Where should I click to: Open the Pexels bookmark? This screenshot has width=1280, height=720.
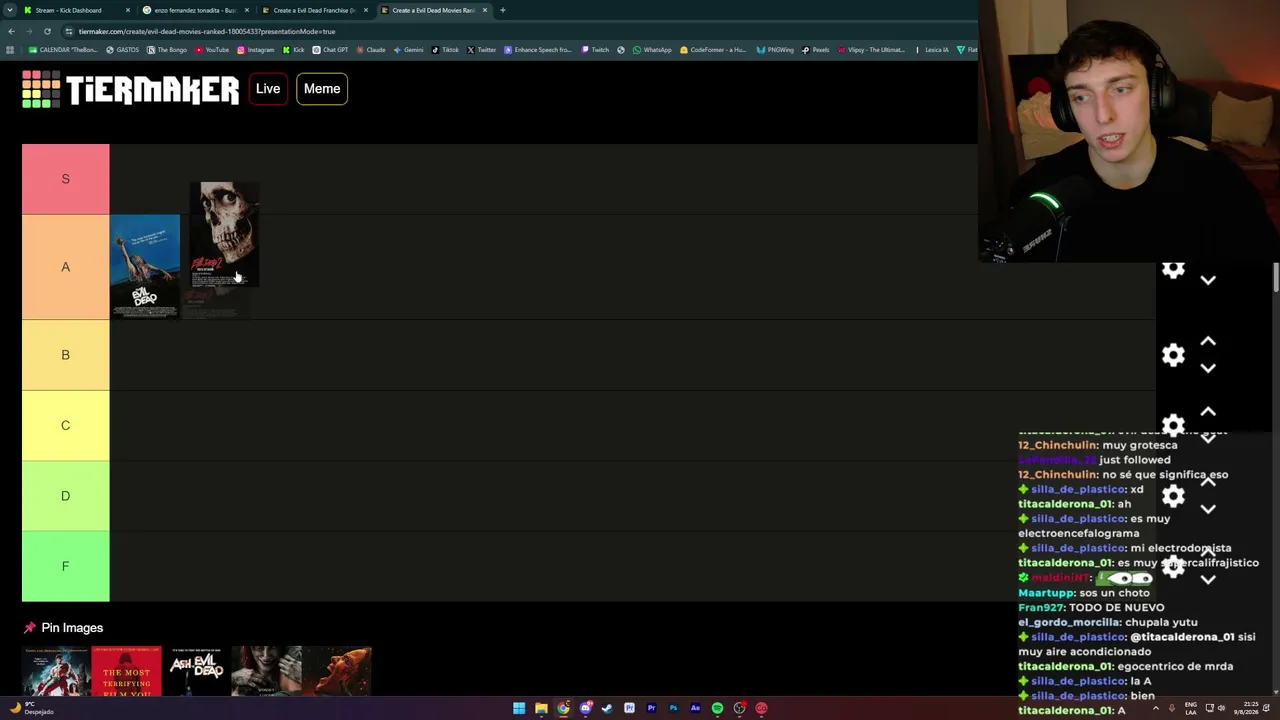[816, 50]
